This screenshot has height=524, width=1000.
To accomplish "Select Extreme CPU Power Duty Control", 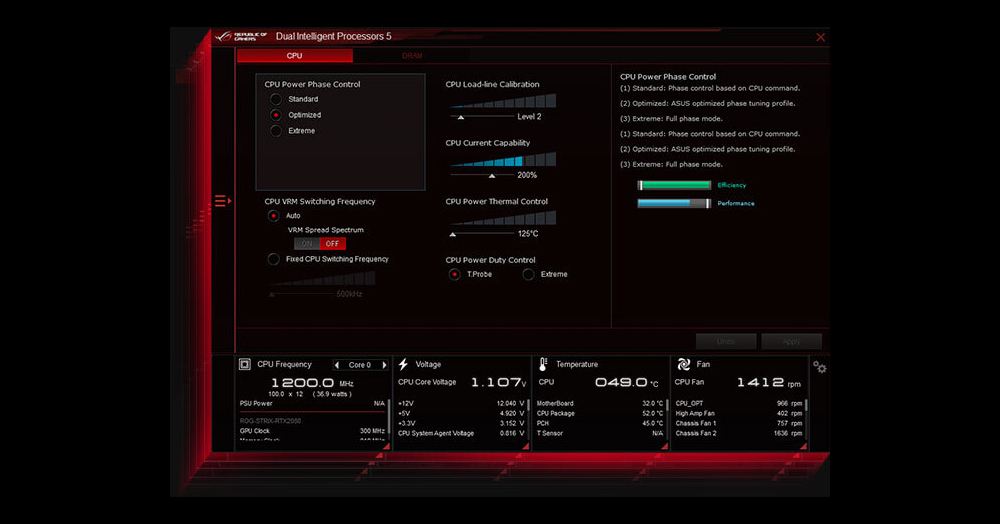I will pos(528,275).
